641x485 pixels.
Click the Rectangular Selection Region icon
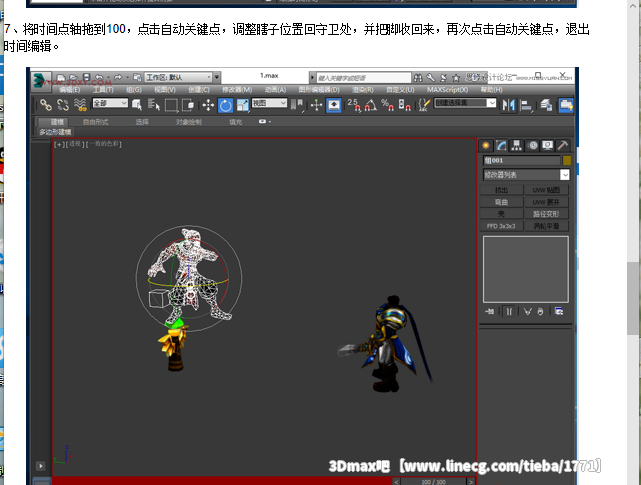[x=171, y=105]
